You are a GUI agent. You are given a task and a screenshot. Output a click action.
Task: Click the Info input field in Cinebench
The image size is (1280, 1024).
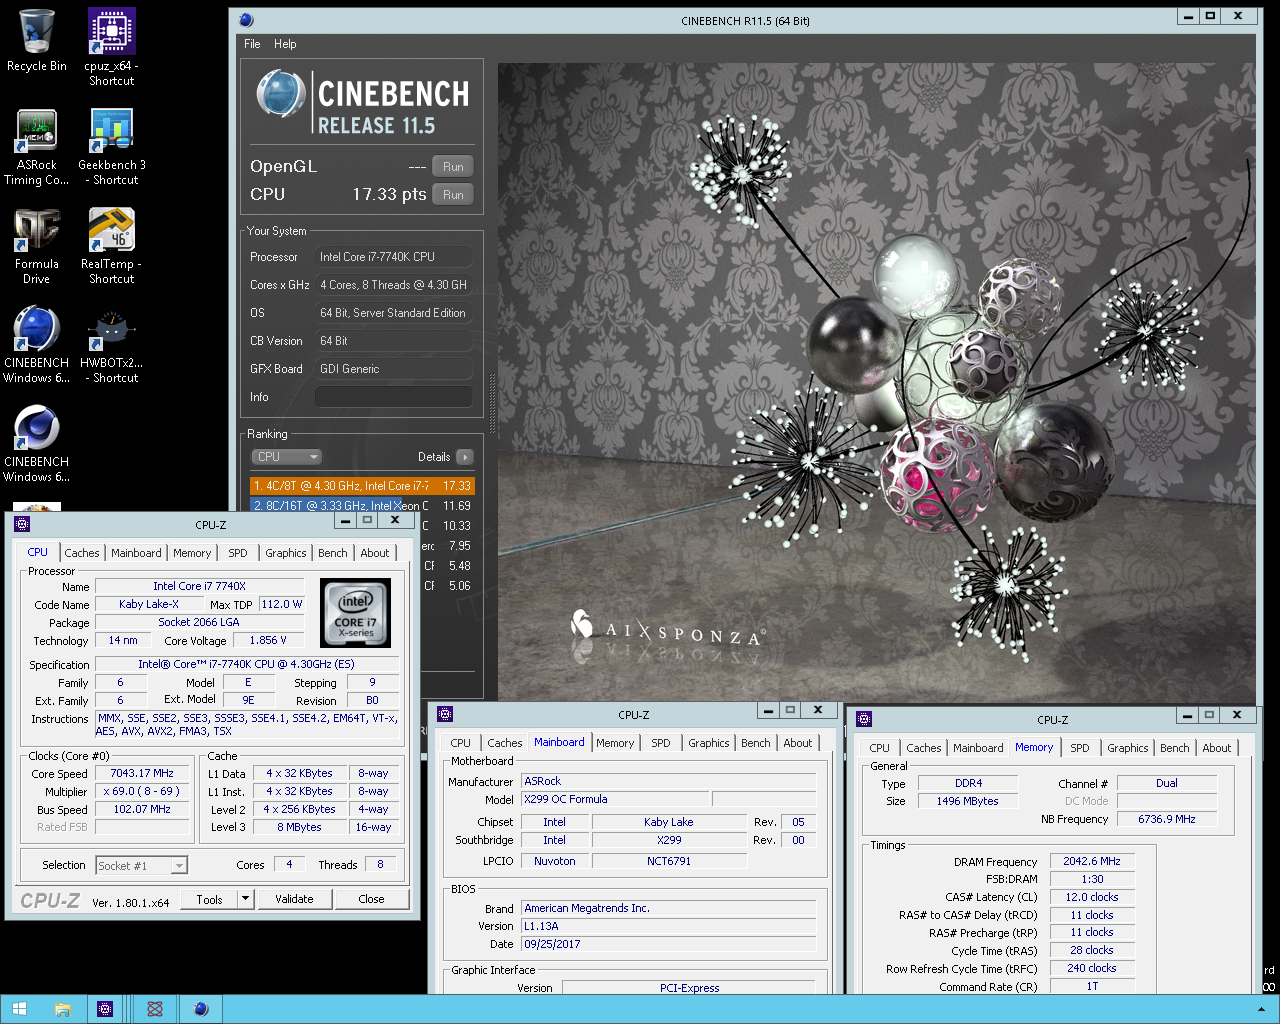pos(394,397)
